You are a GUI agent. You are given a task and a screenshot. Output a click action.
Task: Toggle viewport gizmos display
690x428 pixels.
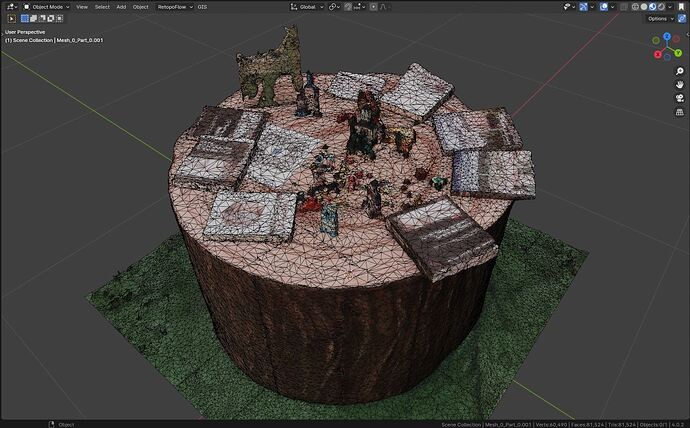(x=584, y=7)
